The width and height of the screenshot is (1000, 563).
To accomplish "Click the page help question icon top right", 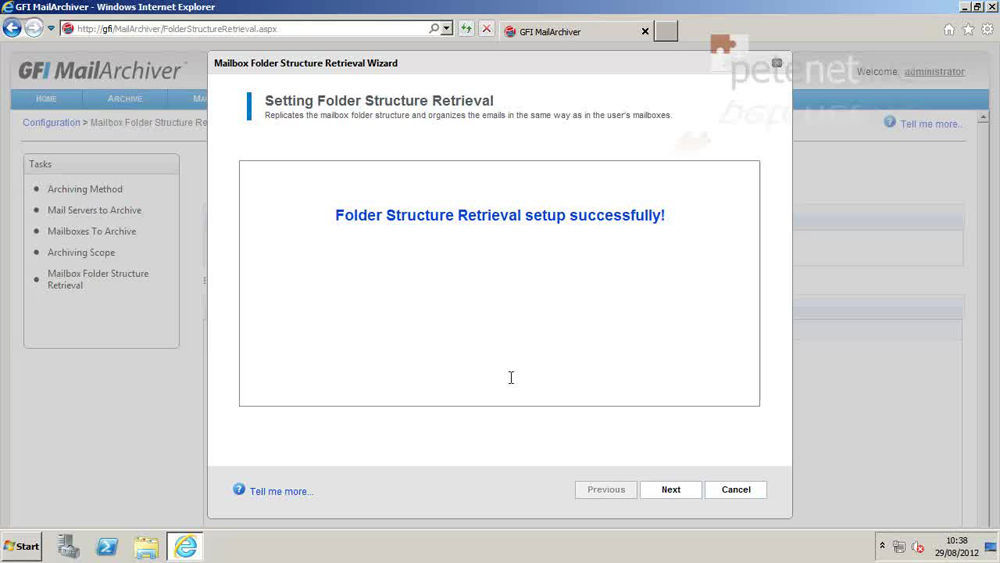I will click(x=890, y=122).
